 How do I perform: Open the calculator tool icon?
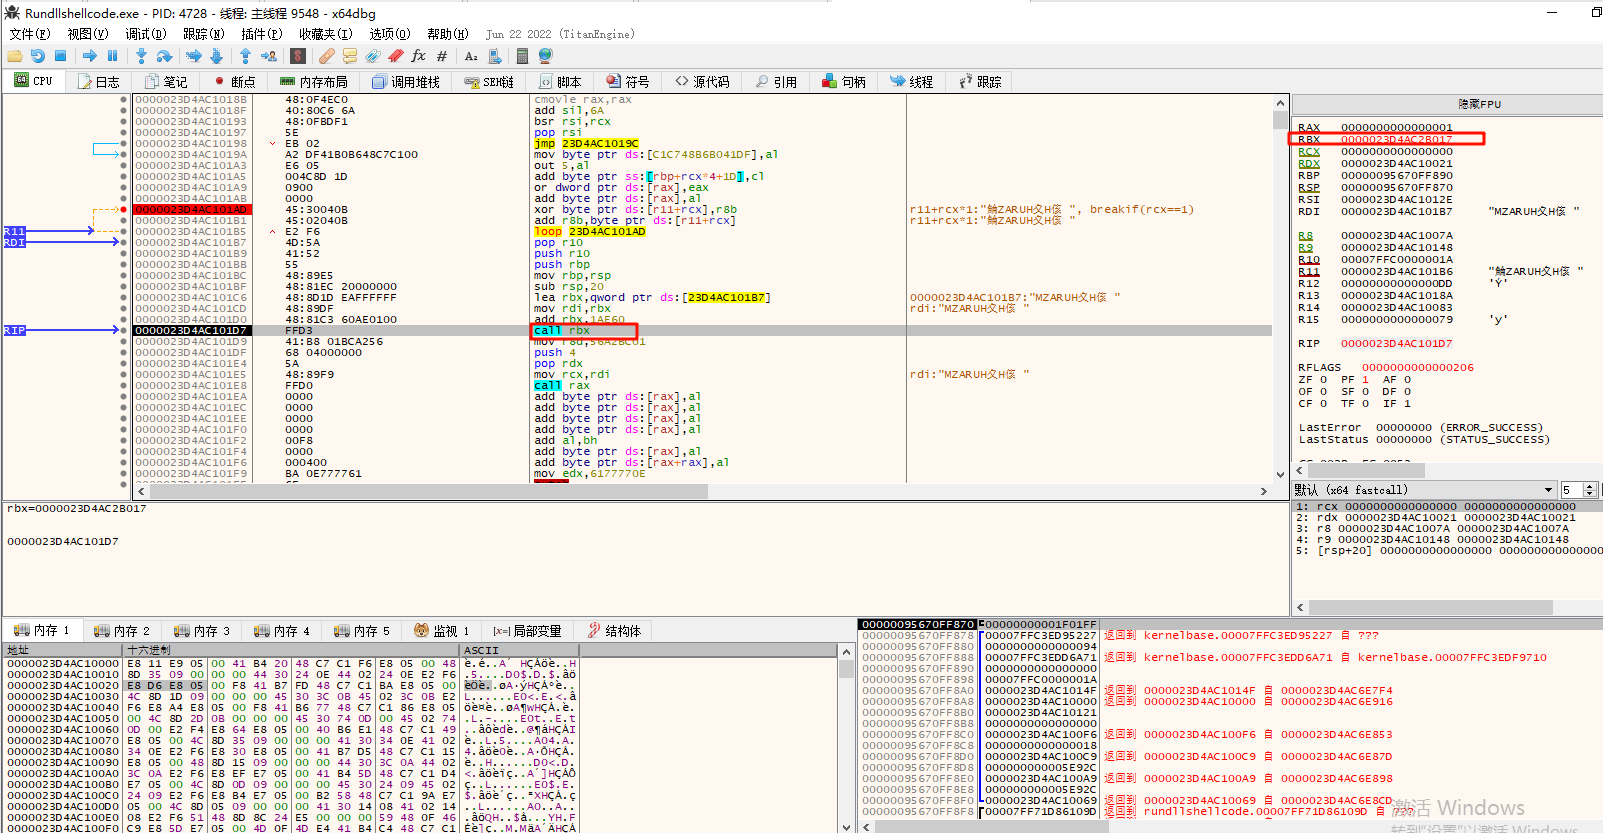(x=522, y=56)
